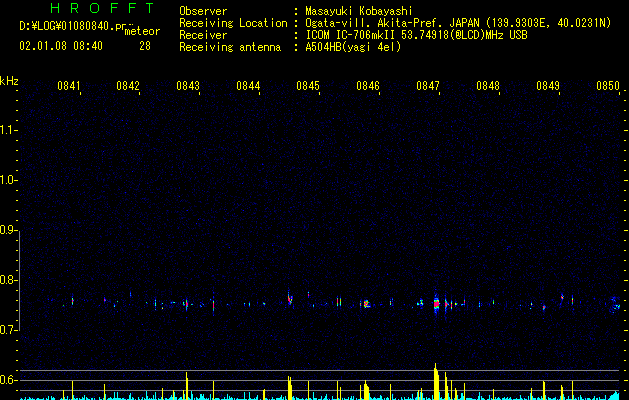Click the 'Observer' field label
This screenshot has width=629, height=400.
[x=203, y=11]
